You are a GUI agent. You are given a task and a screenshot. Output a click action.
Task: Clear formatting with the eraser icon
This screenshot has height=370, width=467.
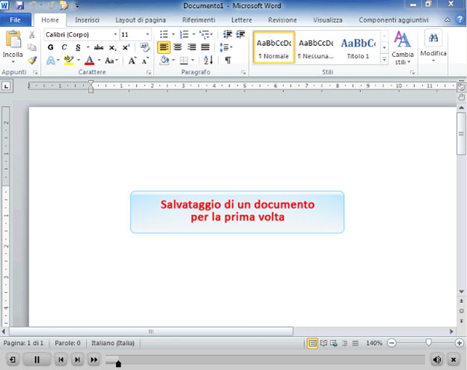[145, 47]
